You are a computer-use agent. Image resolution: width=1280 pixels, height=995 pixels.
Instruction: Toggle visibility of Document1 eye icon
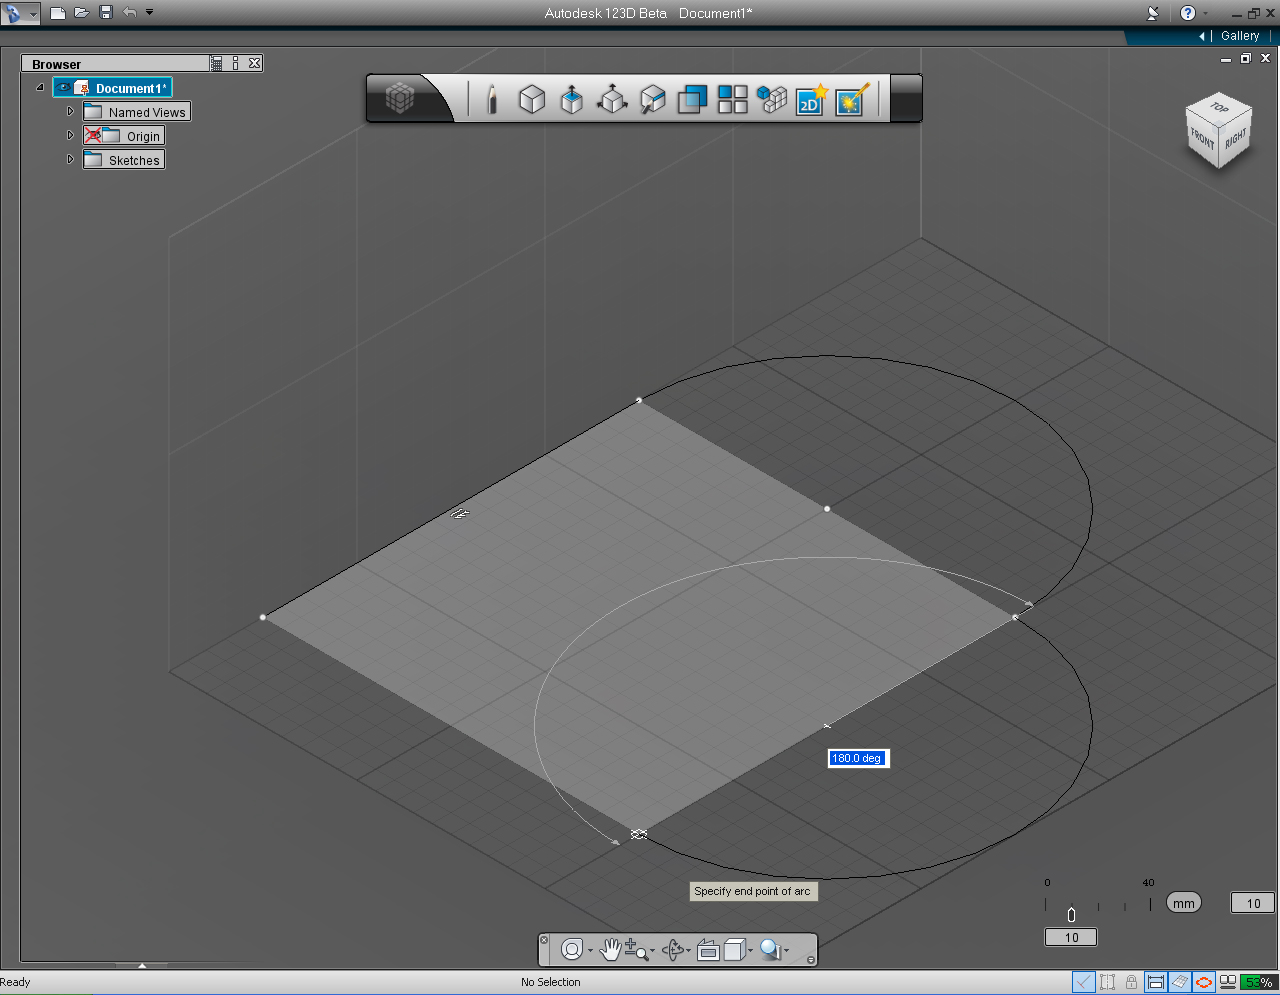[x=65, y=88]
